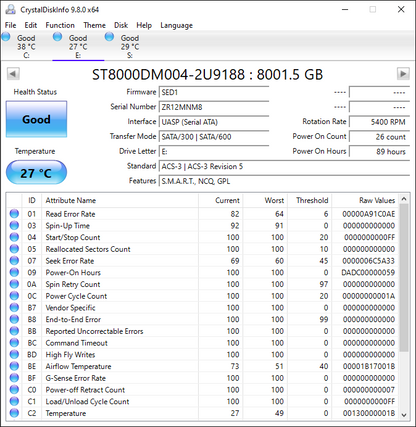Close the CrystalDiskInfo window

tap(401, 9)
